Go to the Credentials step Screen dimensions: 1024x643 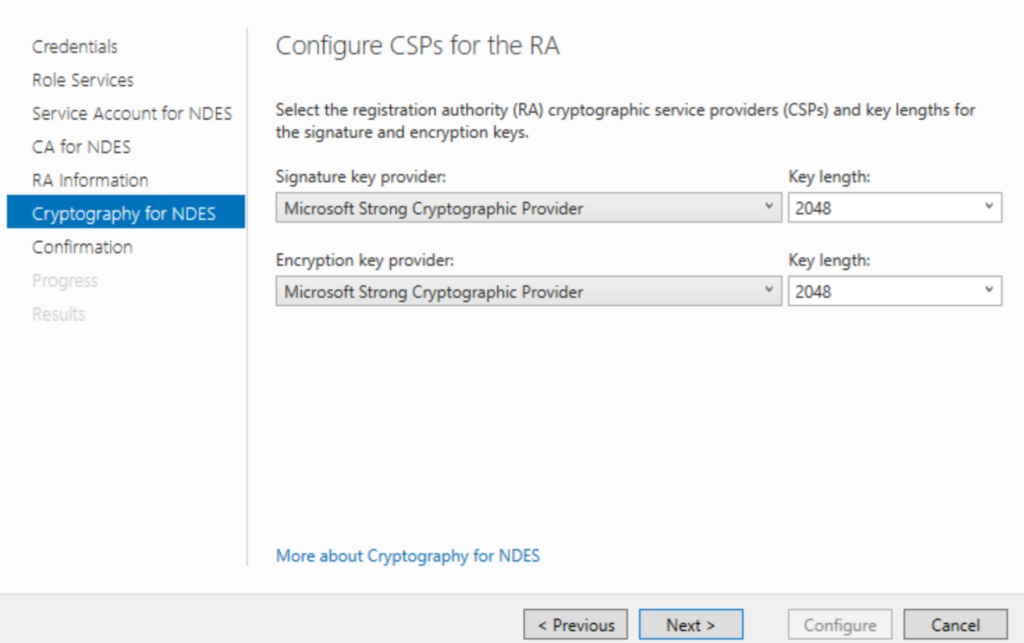pos(75,47)
